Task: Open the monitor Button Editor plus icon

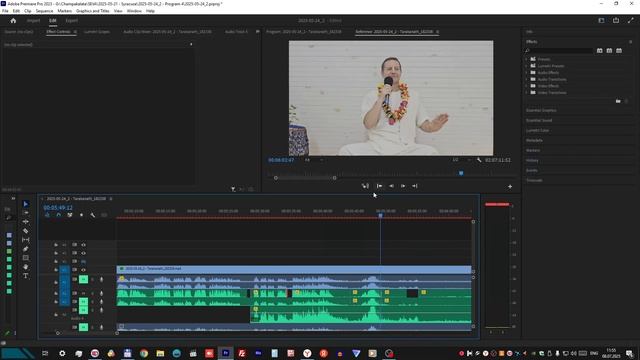Action: (x=510, y=187)
